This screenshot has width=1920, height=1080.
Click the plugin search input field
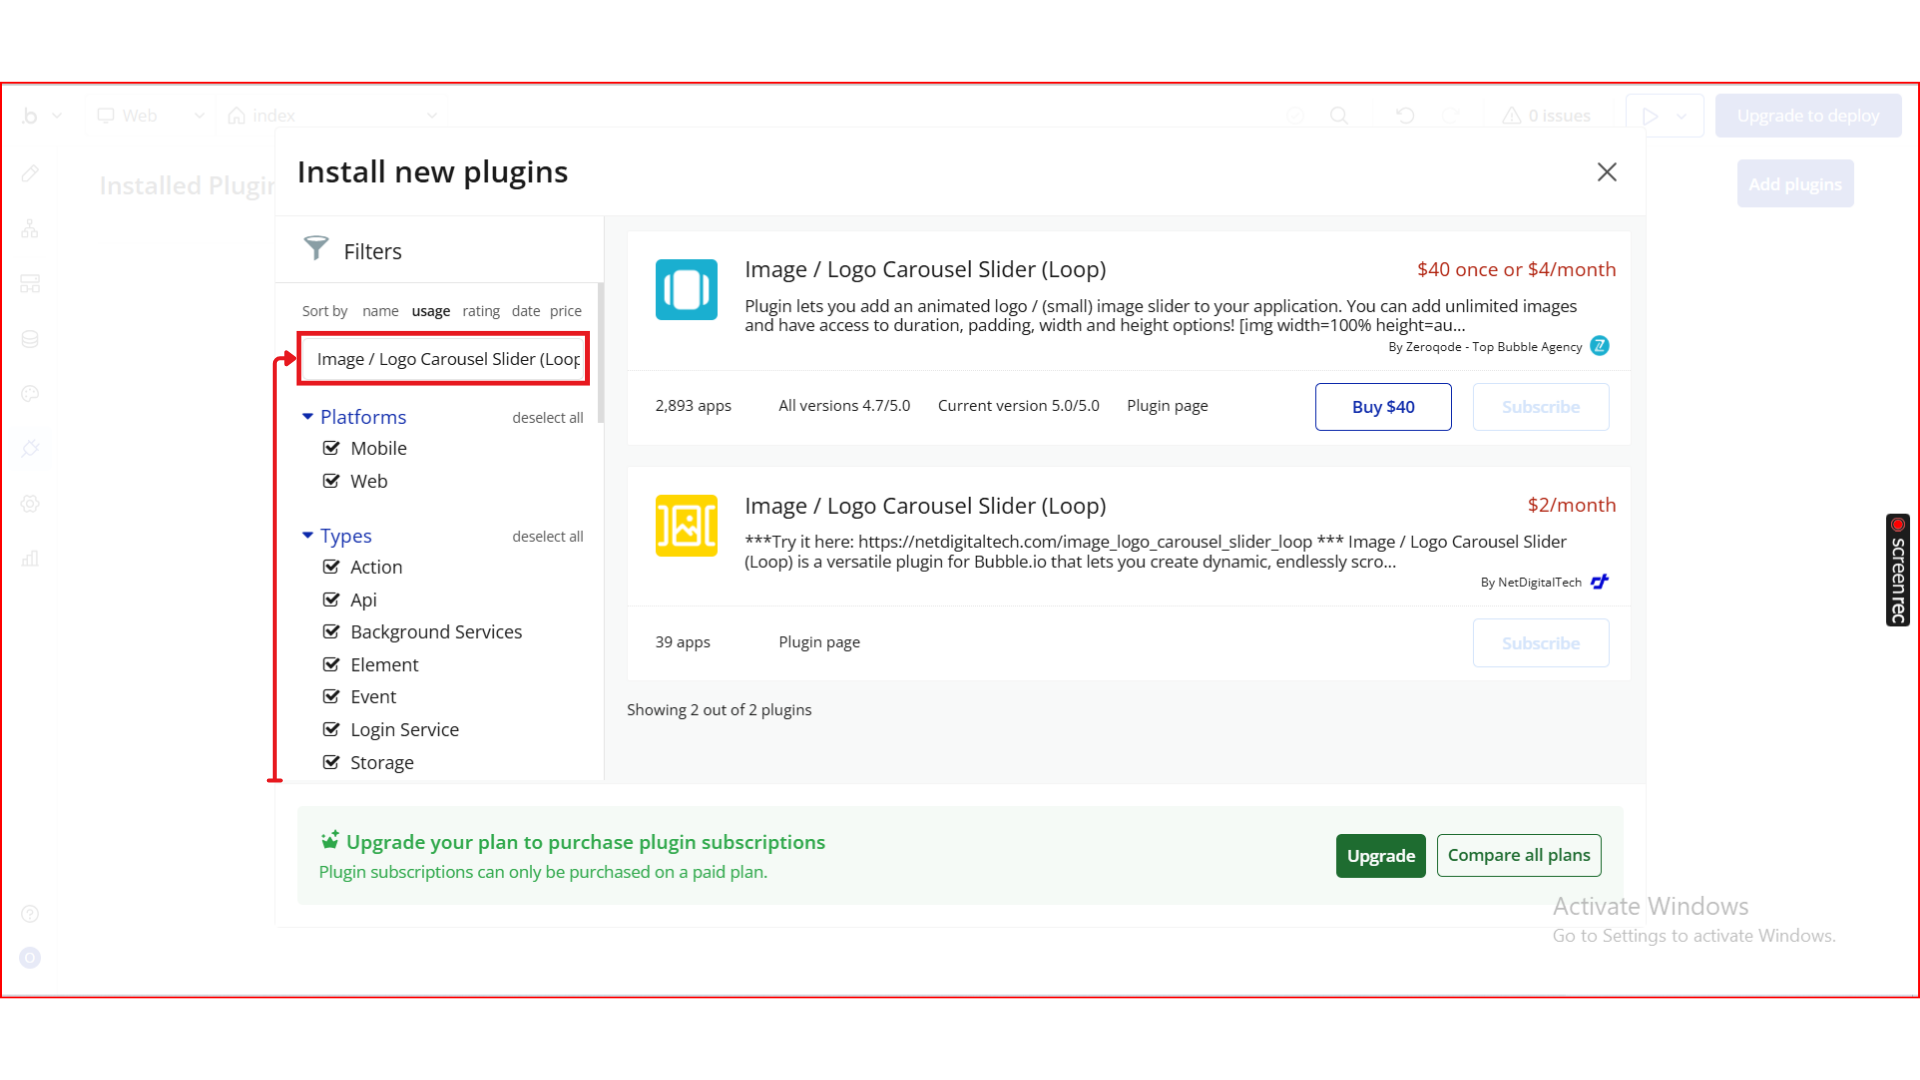pos(444,359)
